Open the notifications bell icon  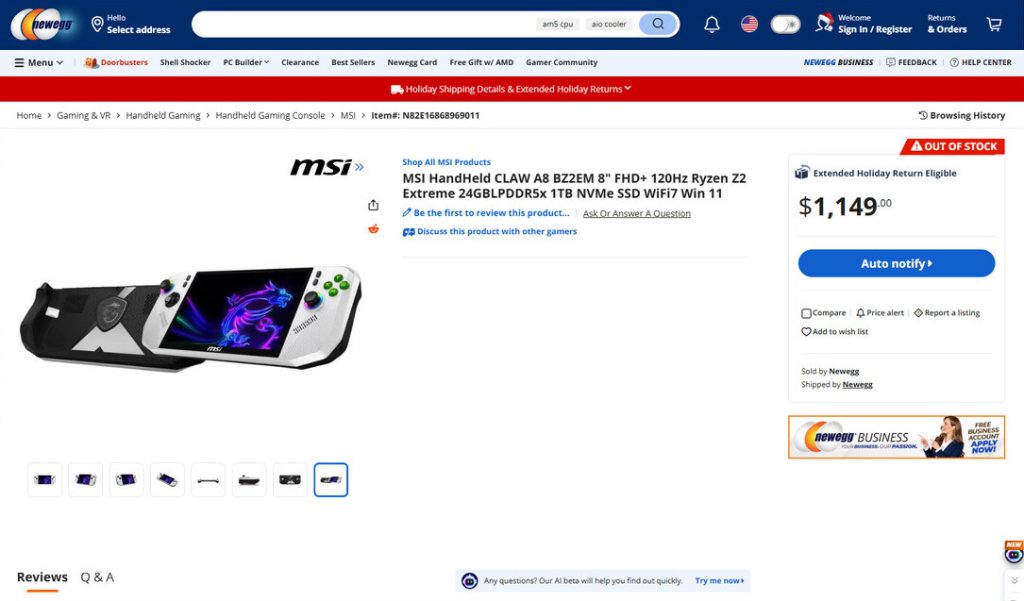[712, 25]
